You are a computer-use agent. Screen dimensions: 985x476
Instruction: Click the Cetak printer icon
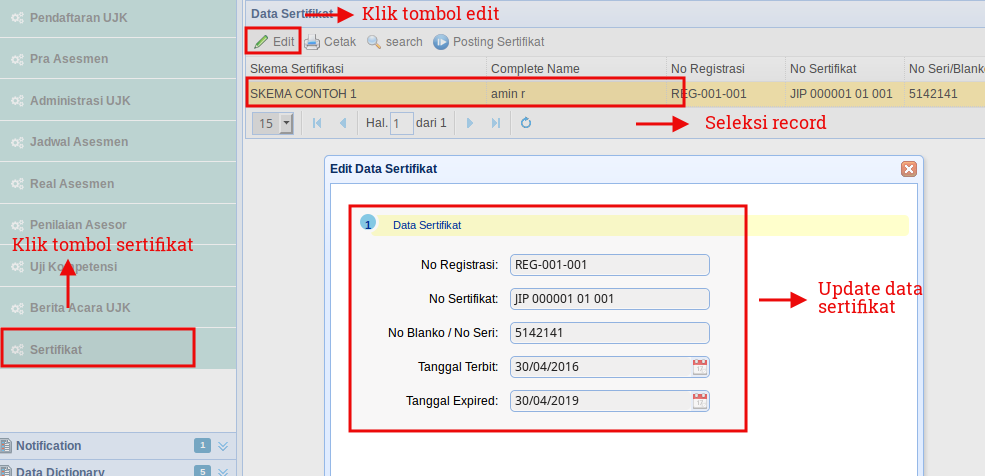point(312,42)
